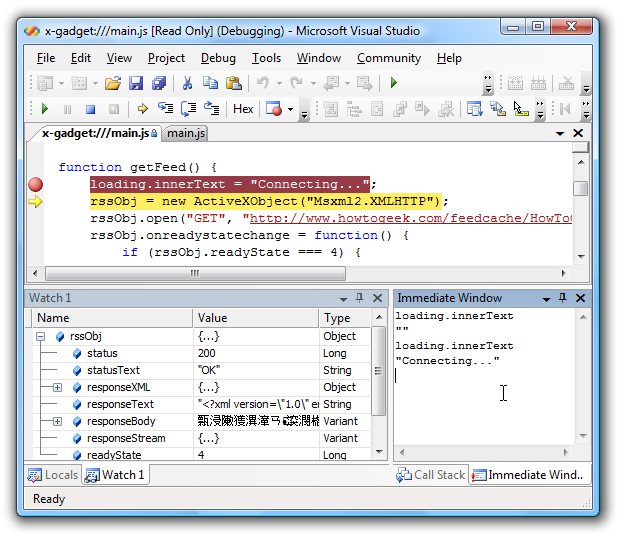Click the Show Next Statement yellow arrow icon

tap(142, 109)
